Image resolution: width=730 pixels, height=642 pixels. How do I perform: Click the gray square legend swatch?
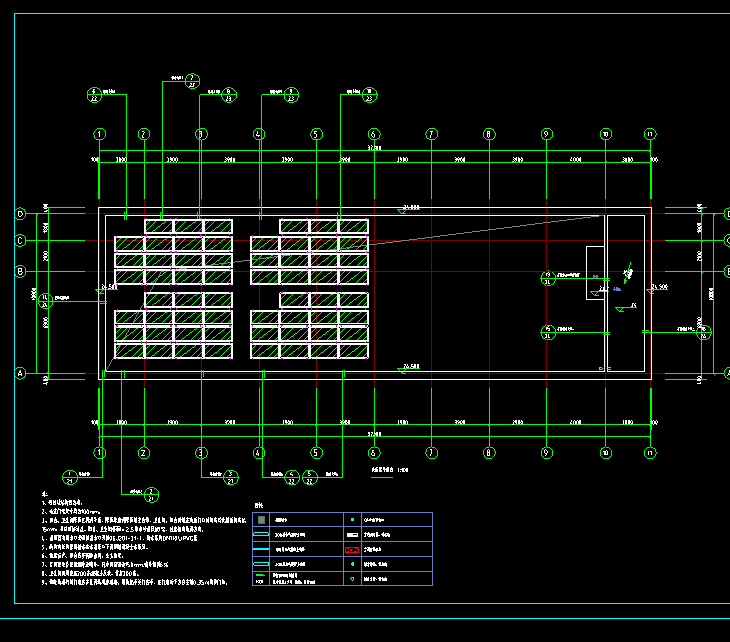tap(261, 520)
